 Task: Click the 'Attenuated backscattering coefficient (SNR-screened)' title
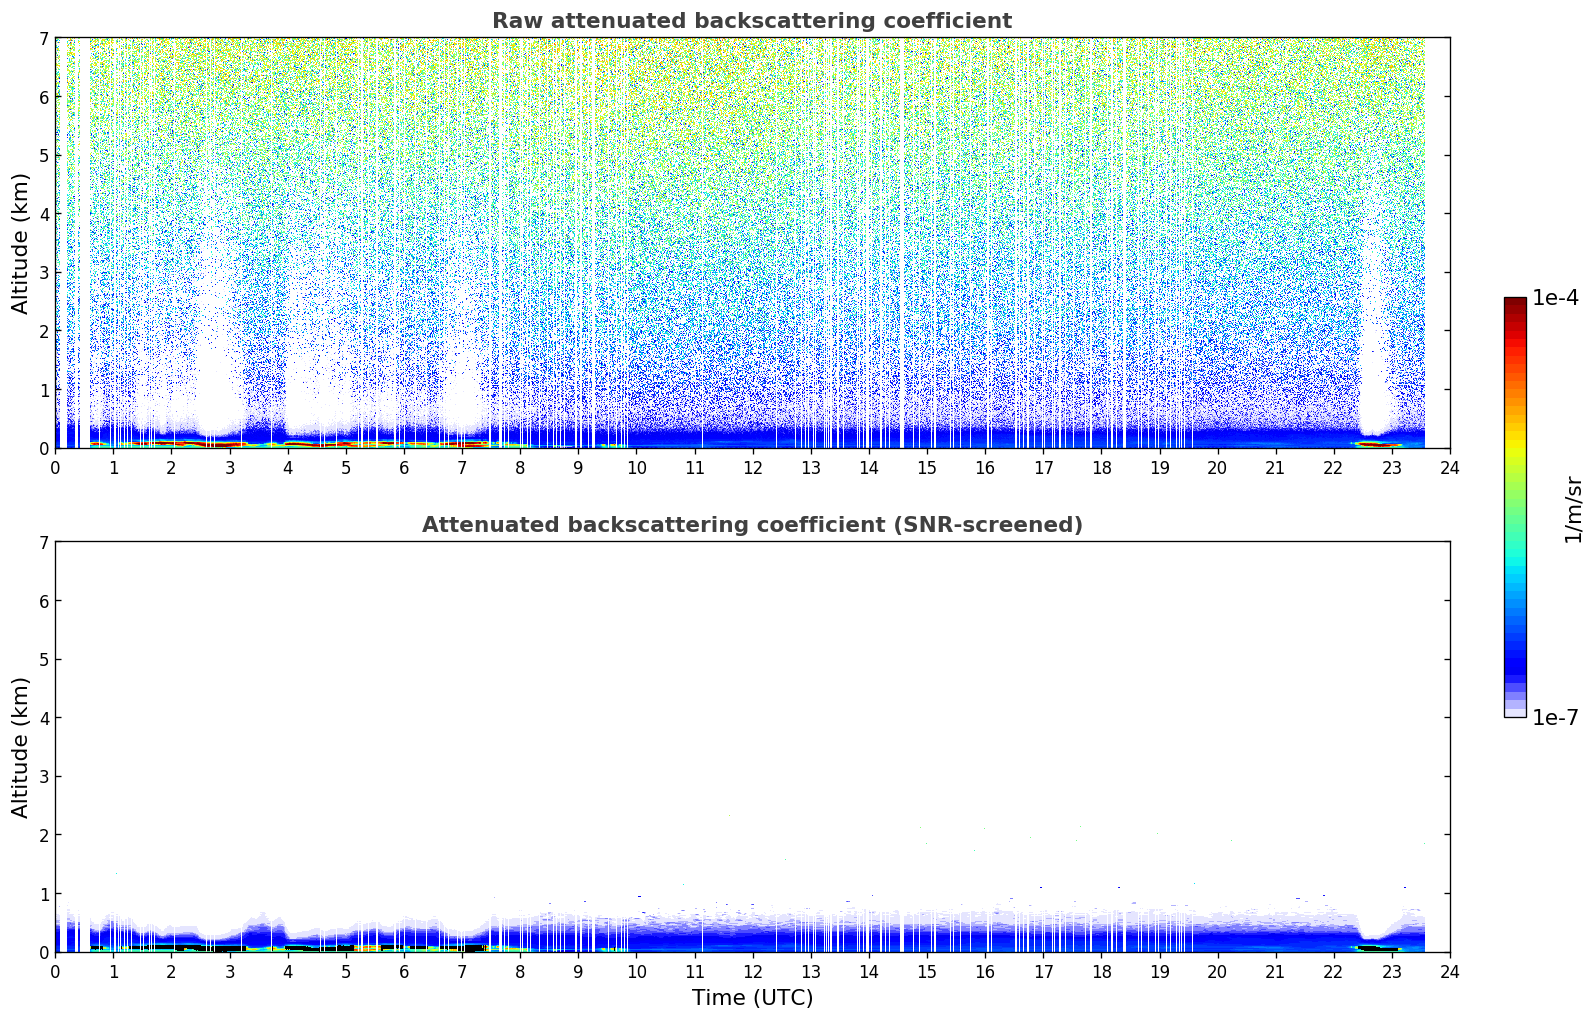751,525
